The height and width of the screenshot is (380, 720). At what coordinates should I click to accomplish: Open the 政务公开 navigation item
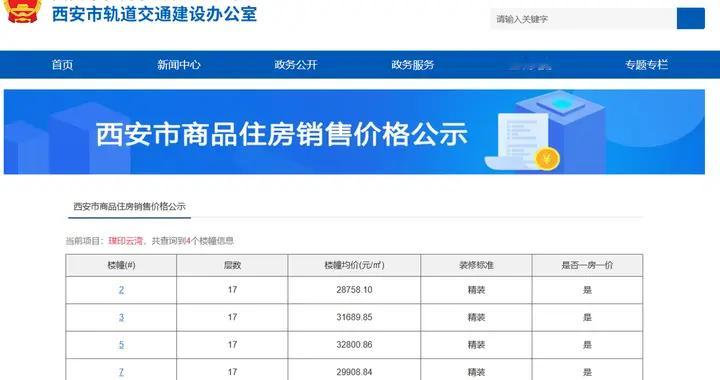pos(296,65)
